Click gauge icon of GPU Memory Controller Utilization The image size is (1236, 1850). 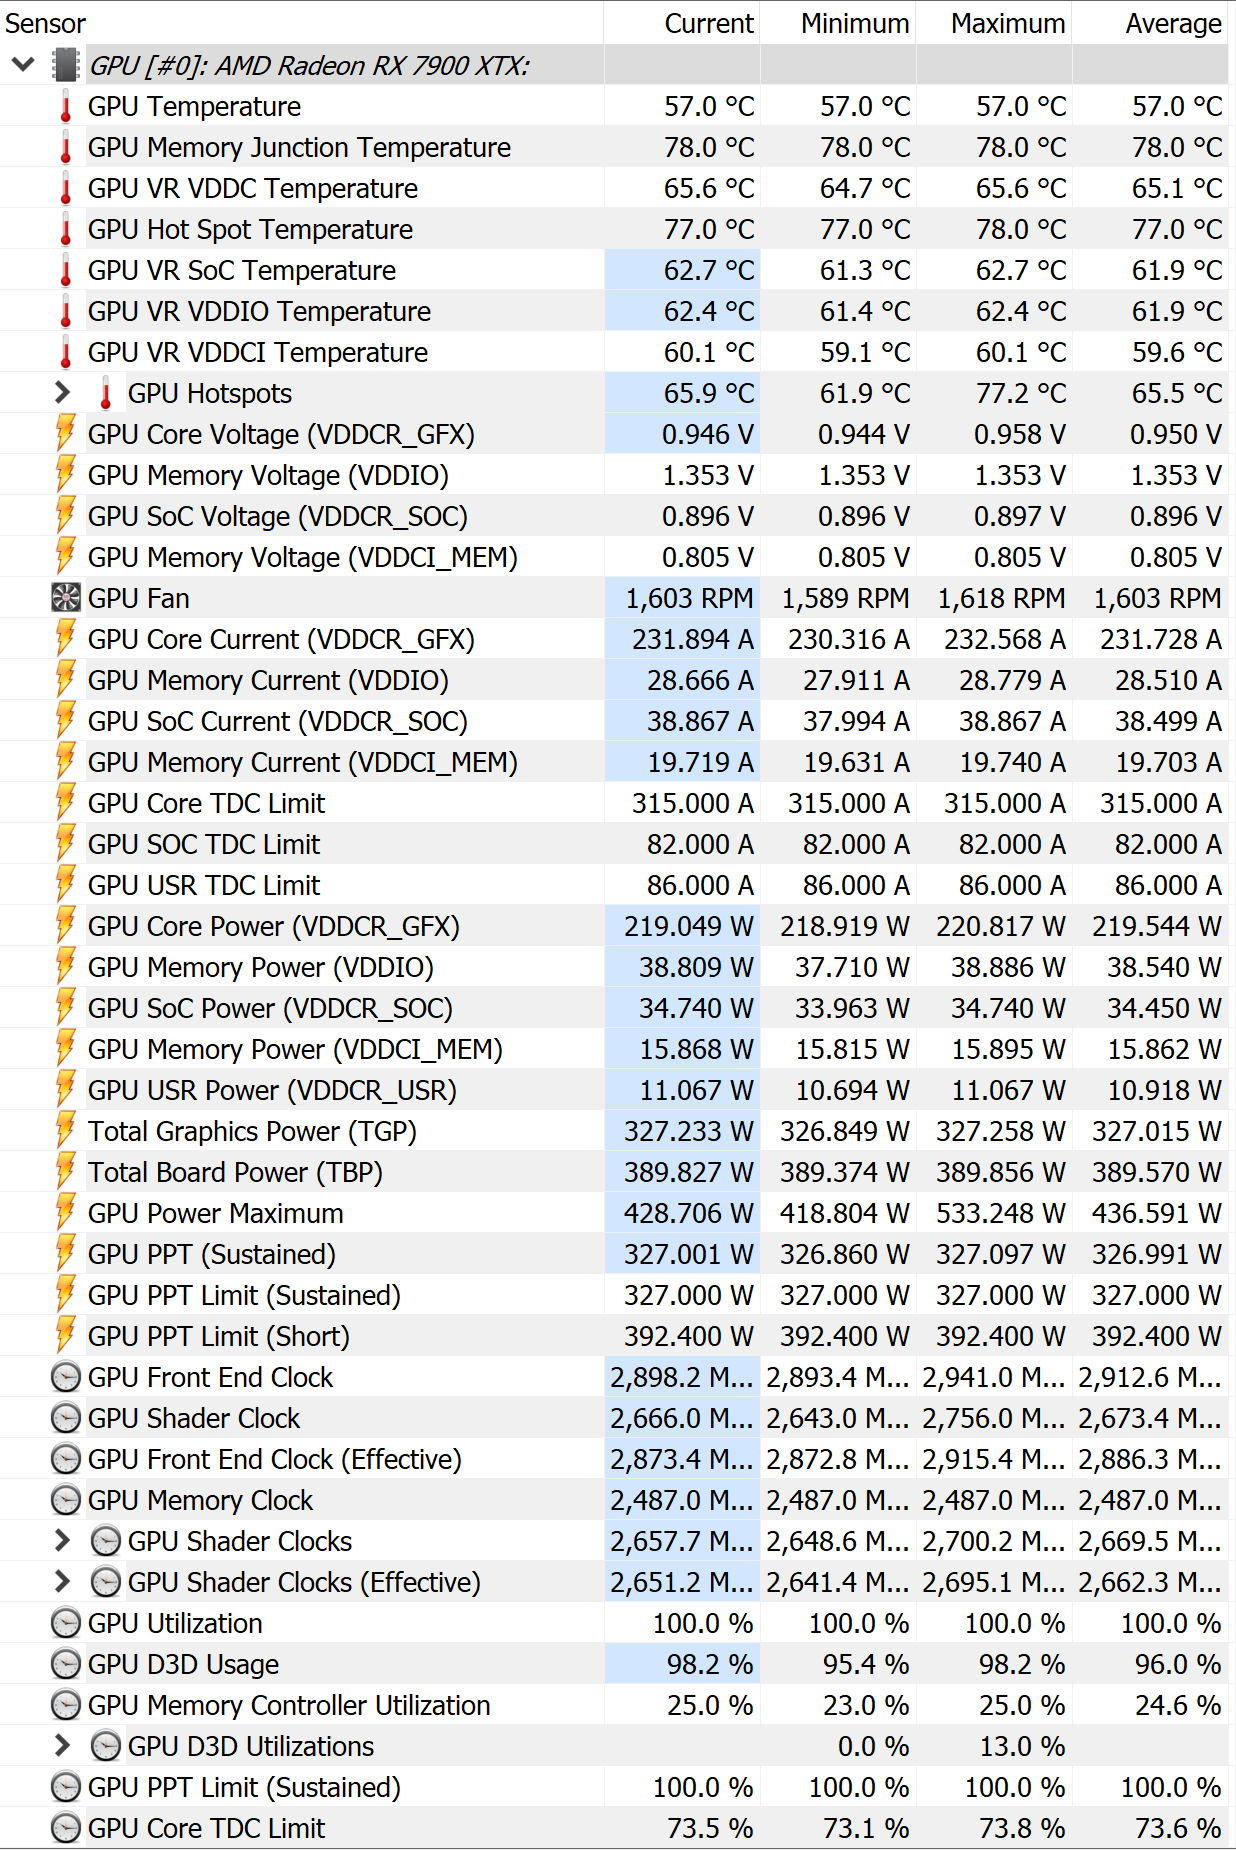[66, 1705]
